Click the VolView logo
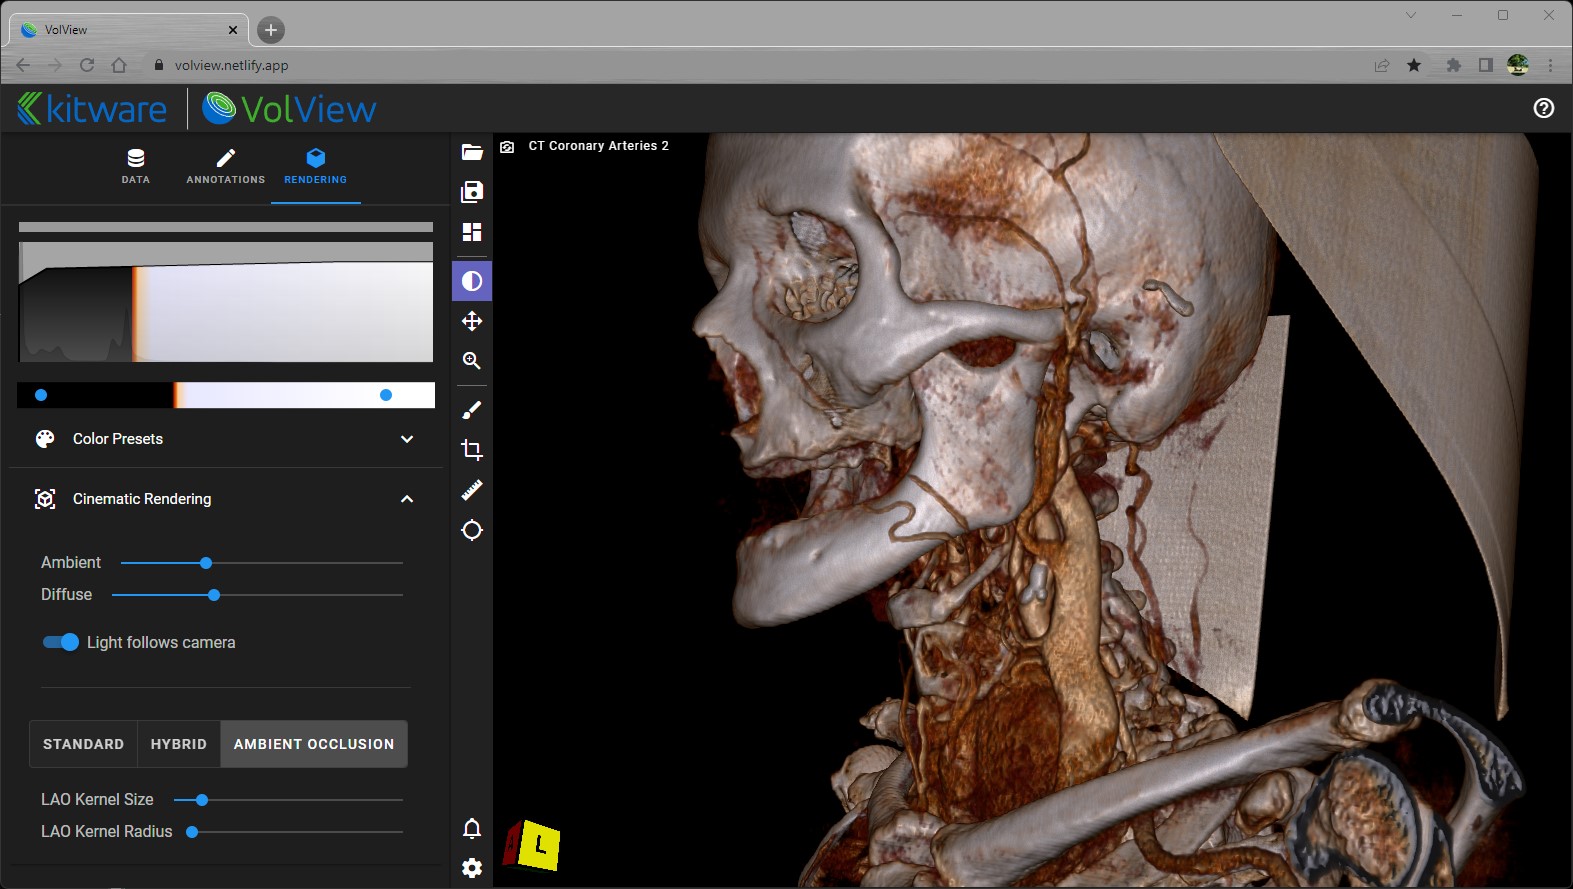Screen dimensions: 1573x889 tap(289, 108)
